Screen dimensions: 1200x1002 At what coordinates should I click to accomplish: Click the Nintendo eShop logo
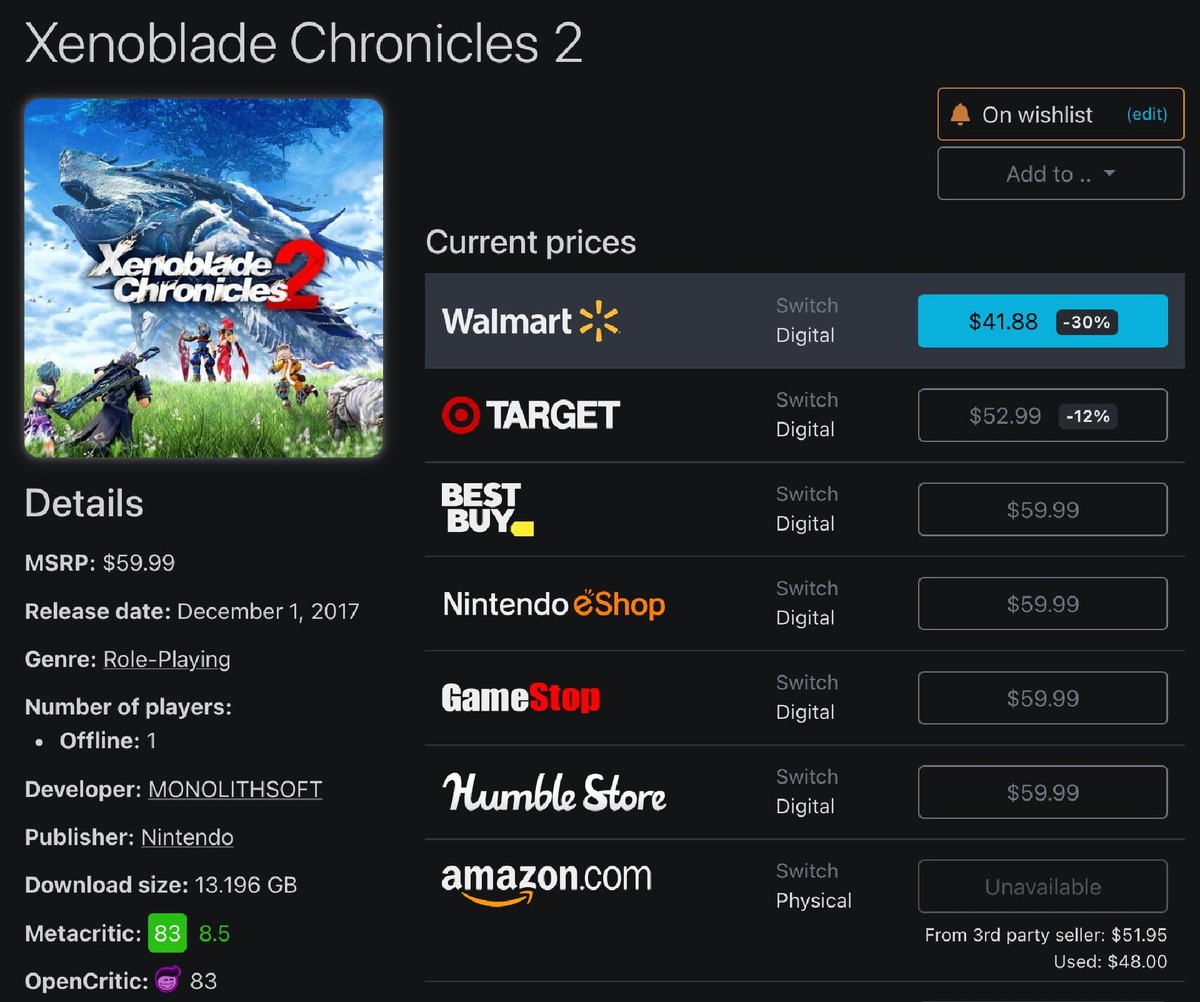[x=553, y=604]
